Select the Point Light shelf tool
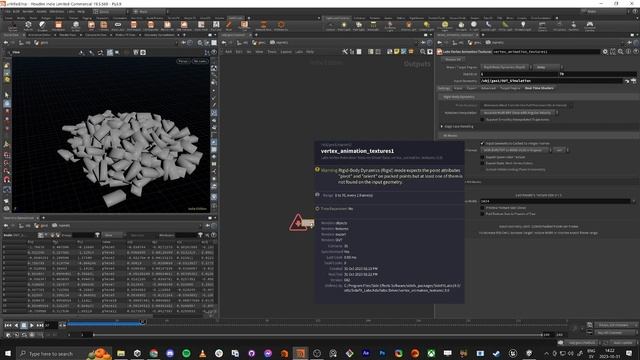 (344, 26)
